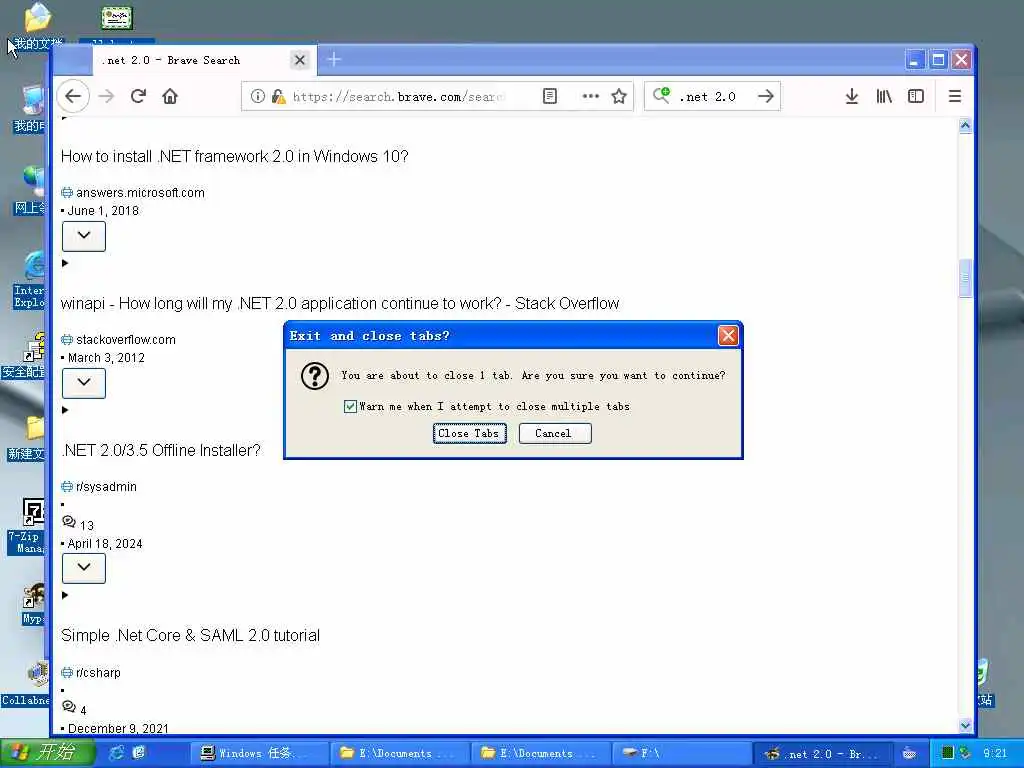The image size is (1024, 768).
Task: Click the 4 comments icon for r/csharp
Action: pos(69,707)
